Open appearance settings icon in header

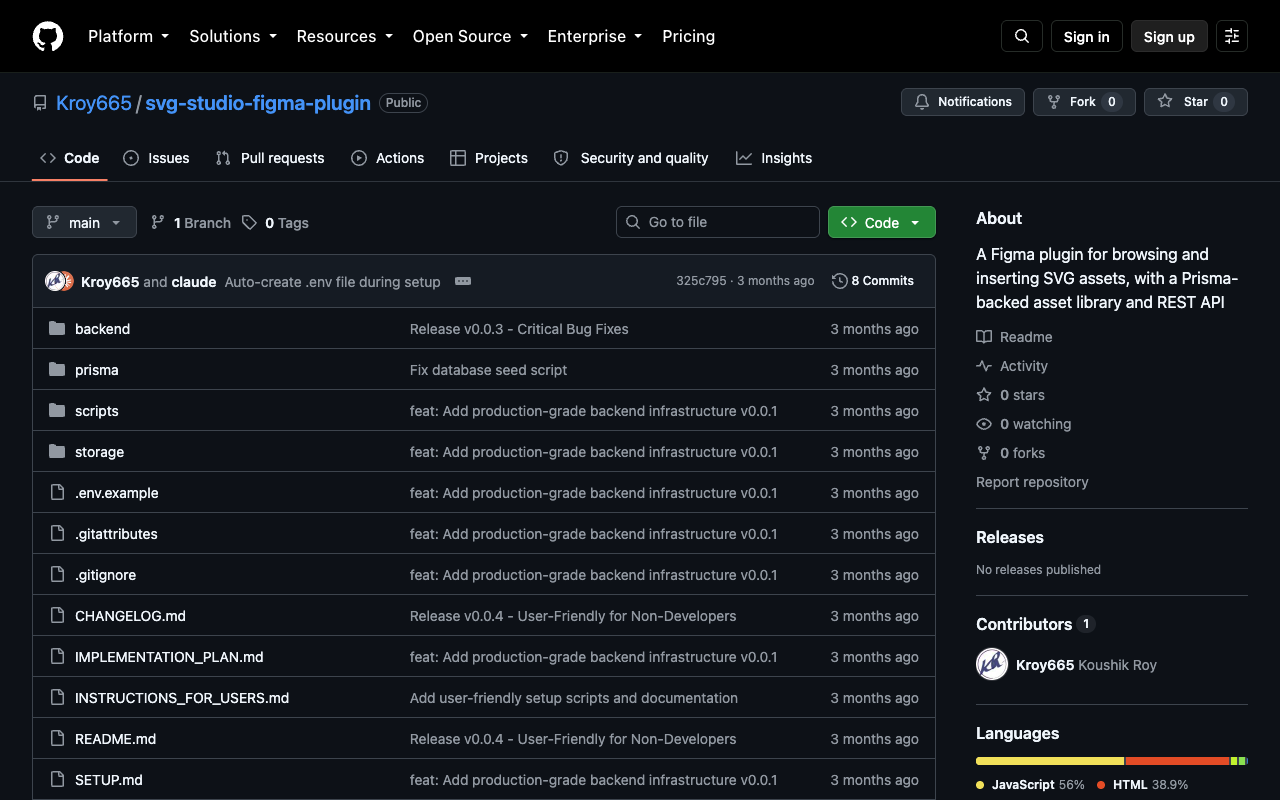(1232, 36)
